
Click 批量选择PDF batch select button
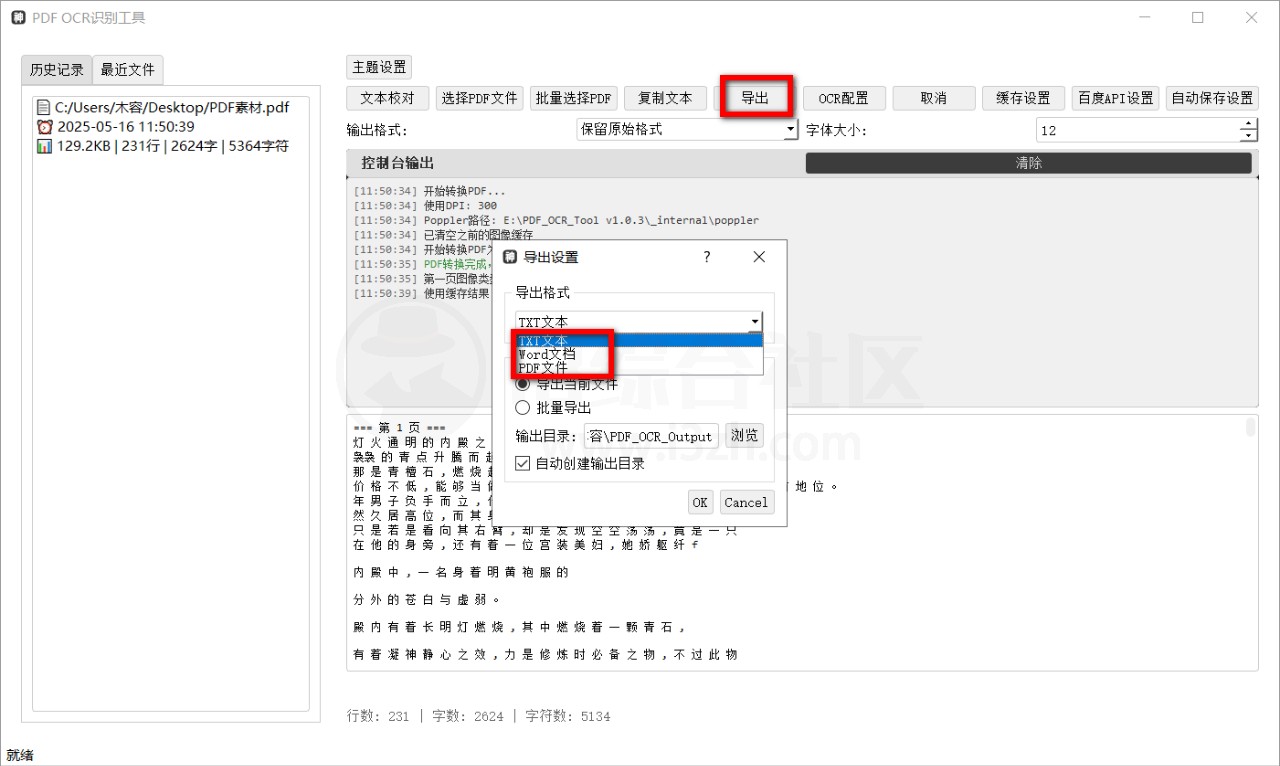[x=573, y=98]
